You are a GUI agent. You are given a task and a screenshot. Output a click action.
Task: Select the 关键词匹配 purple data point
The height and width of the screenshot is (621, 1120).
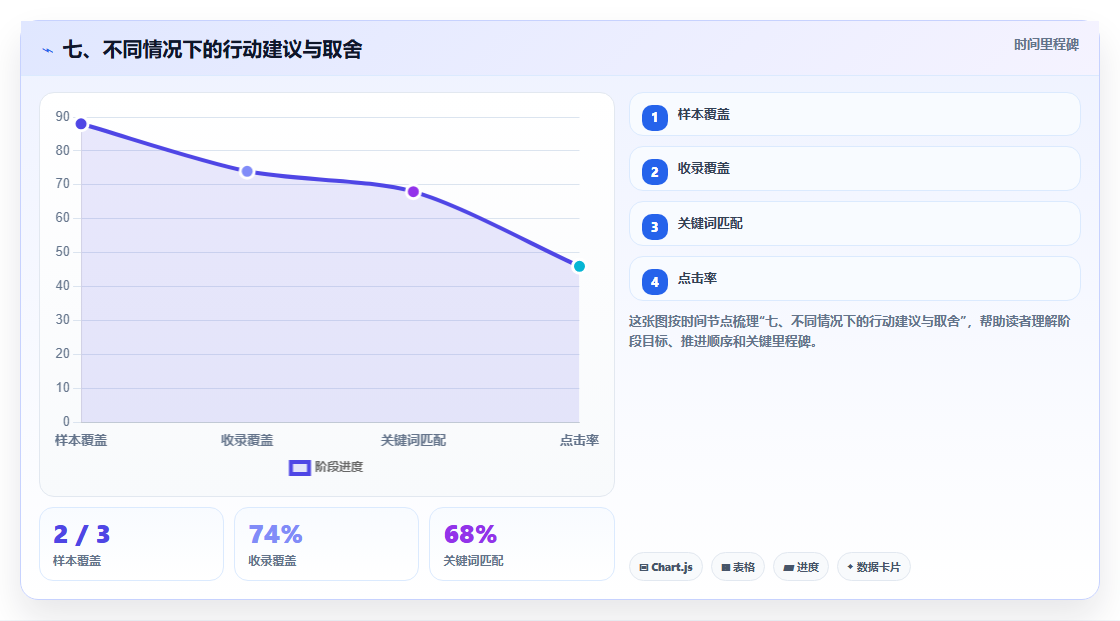[413, 192]
